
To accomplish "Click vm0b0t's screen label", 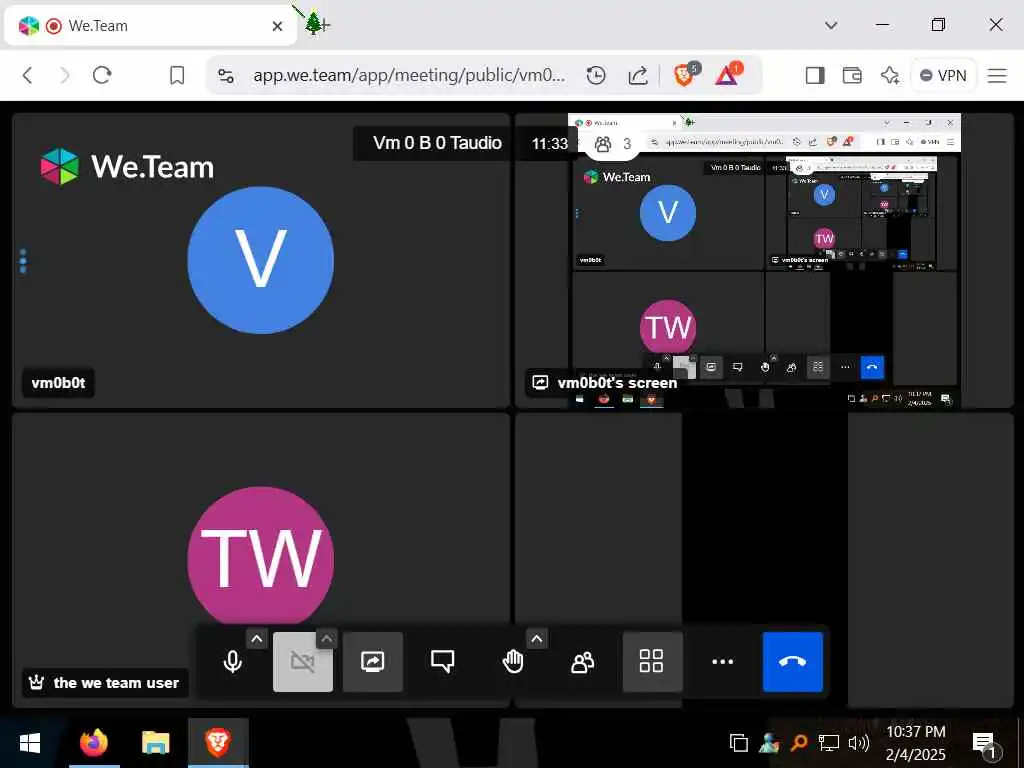I will point(605,383).
